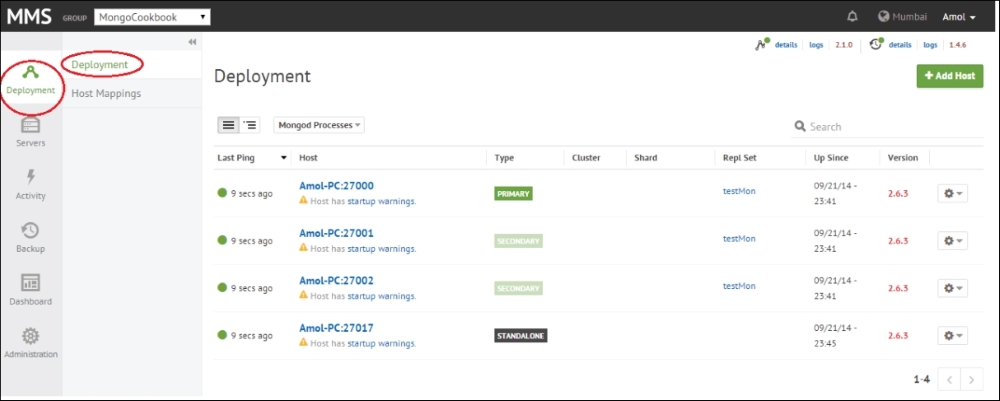Image resolution: width=1000 pixels, height=401 pixels.
Task: Open gear menu for Amol-PC:27017
Action: tap(952, 335)
